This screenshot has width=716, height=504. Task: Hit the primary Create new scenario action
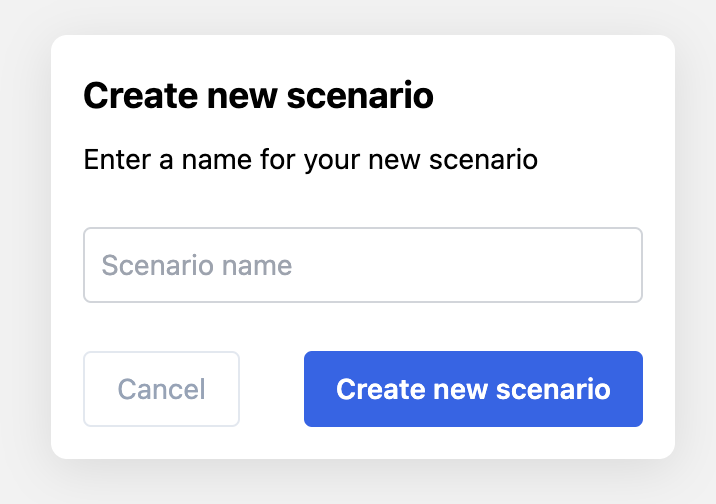pos(473,389)
